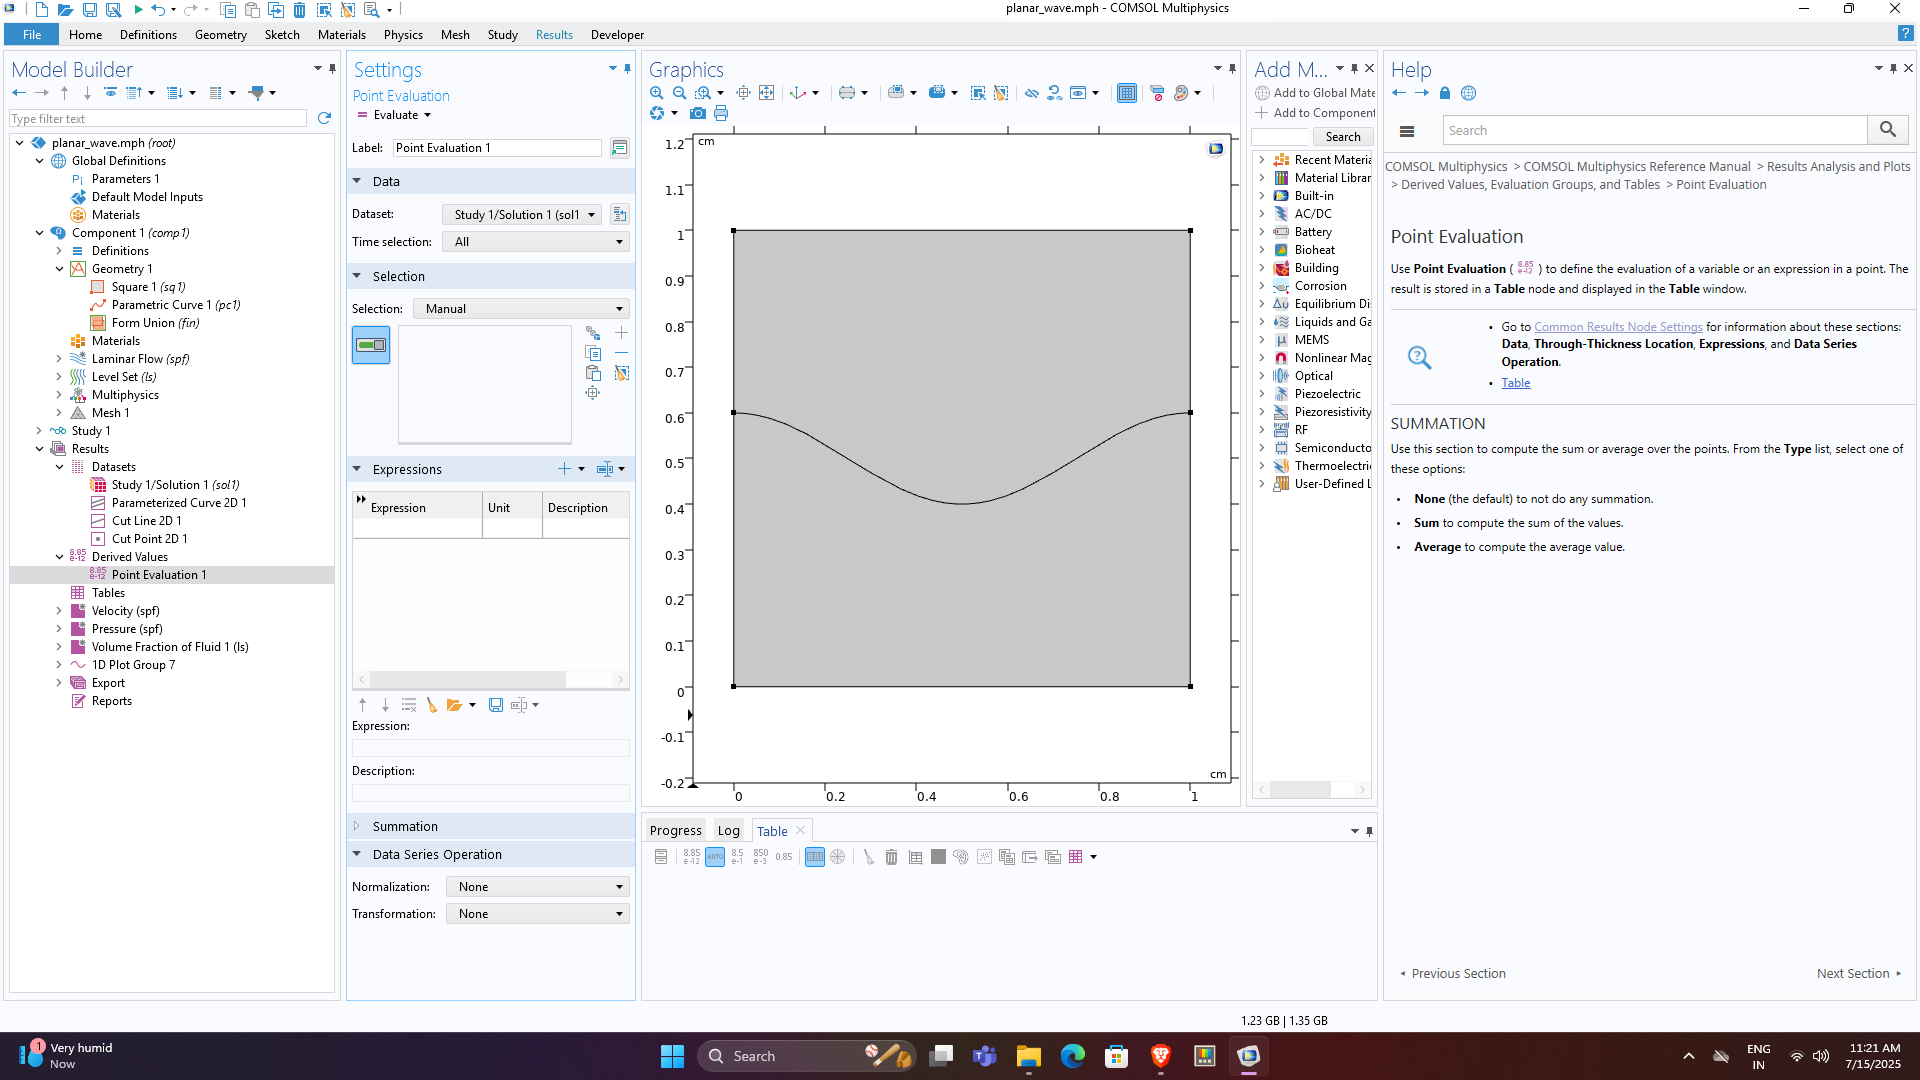Open the Physics ribbon tab
The height and width of the screenshot is (1080, 1920).
coord(403,35)
